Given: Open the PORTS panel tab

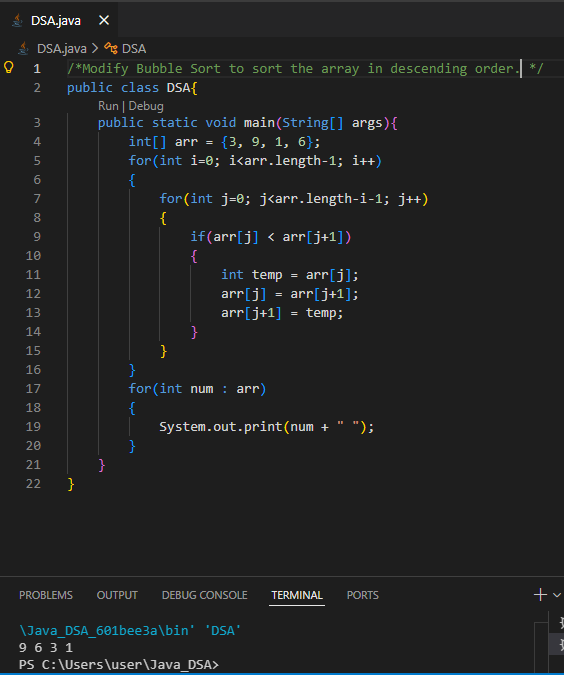Looking at the screenshot, I should [363, 595].
